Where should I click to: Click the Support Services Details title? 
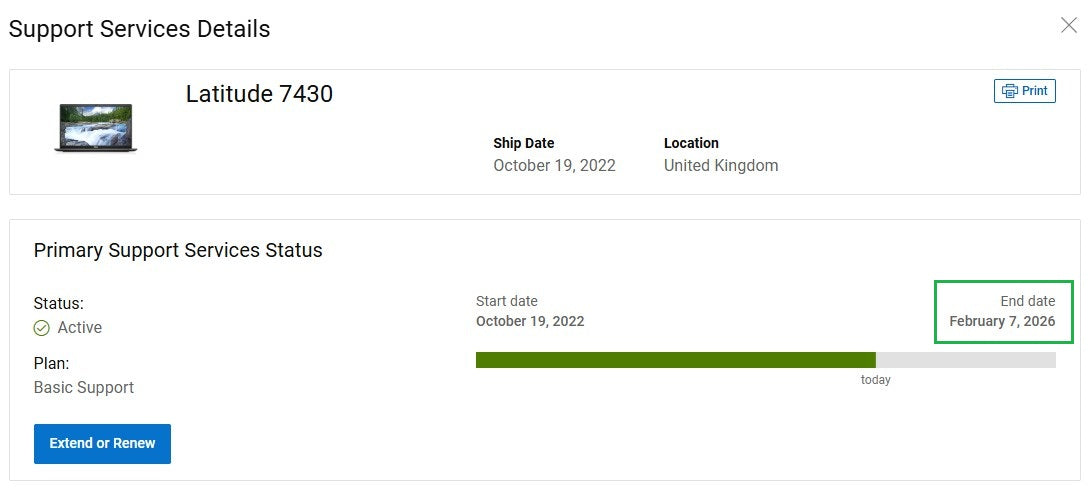pos(139,29)
